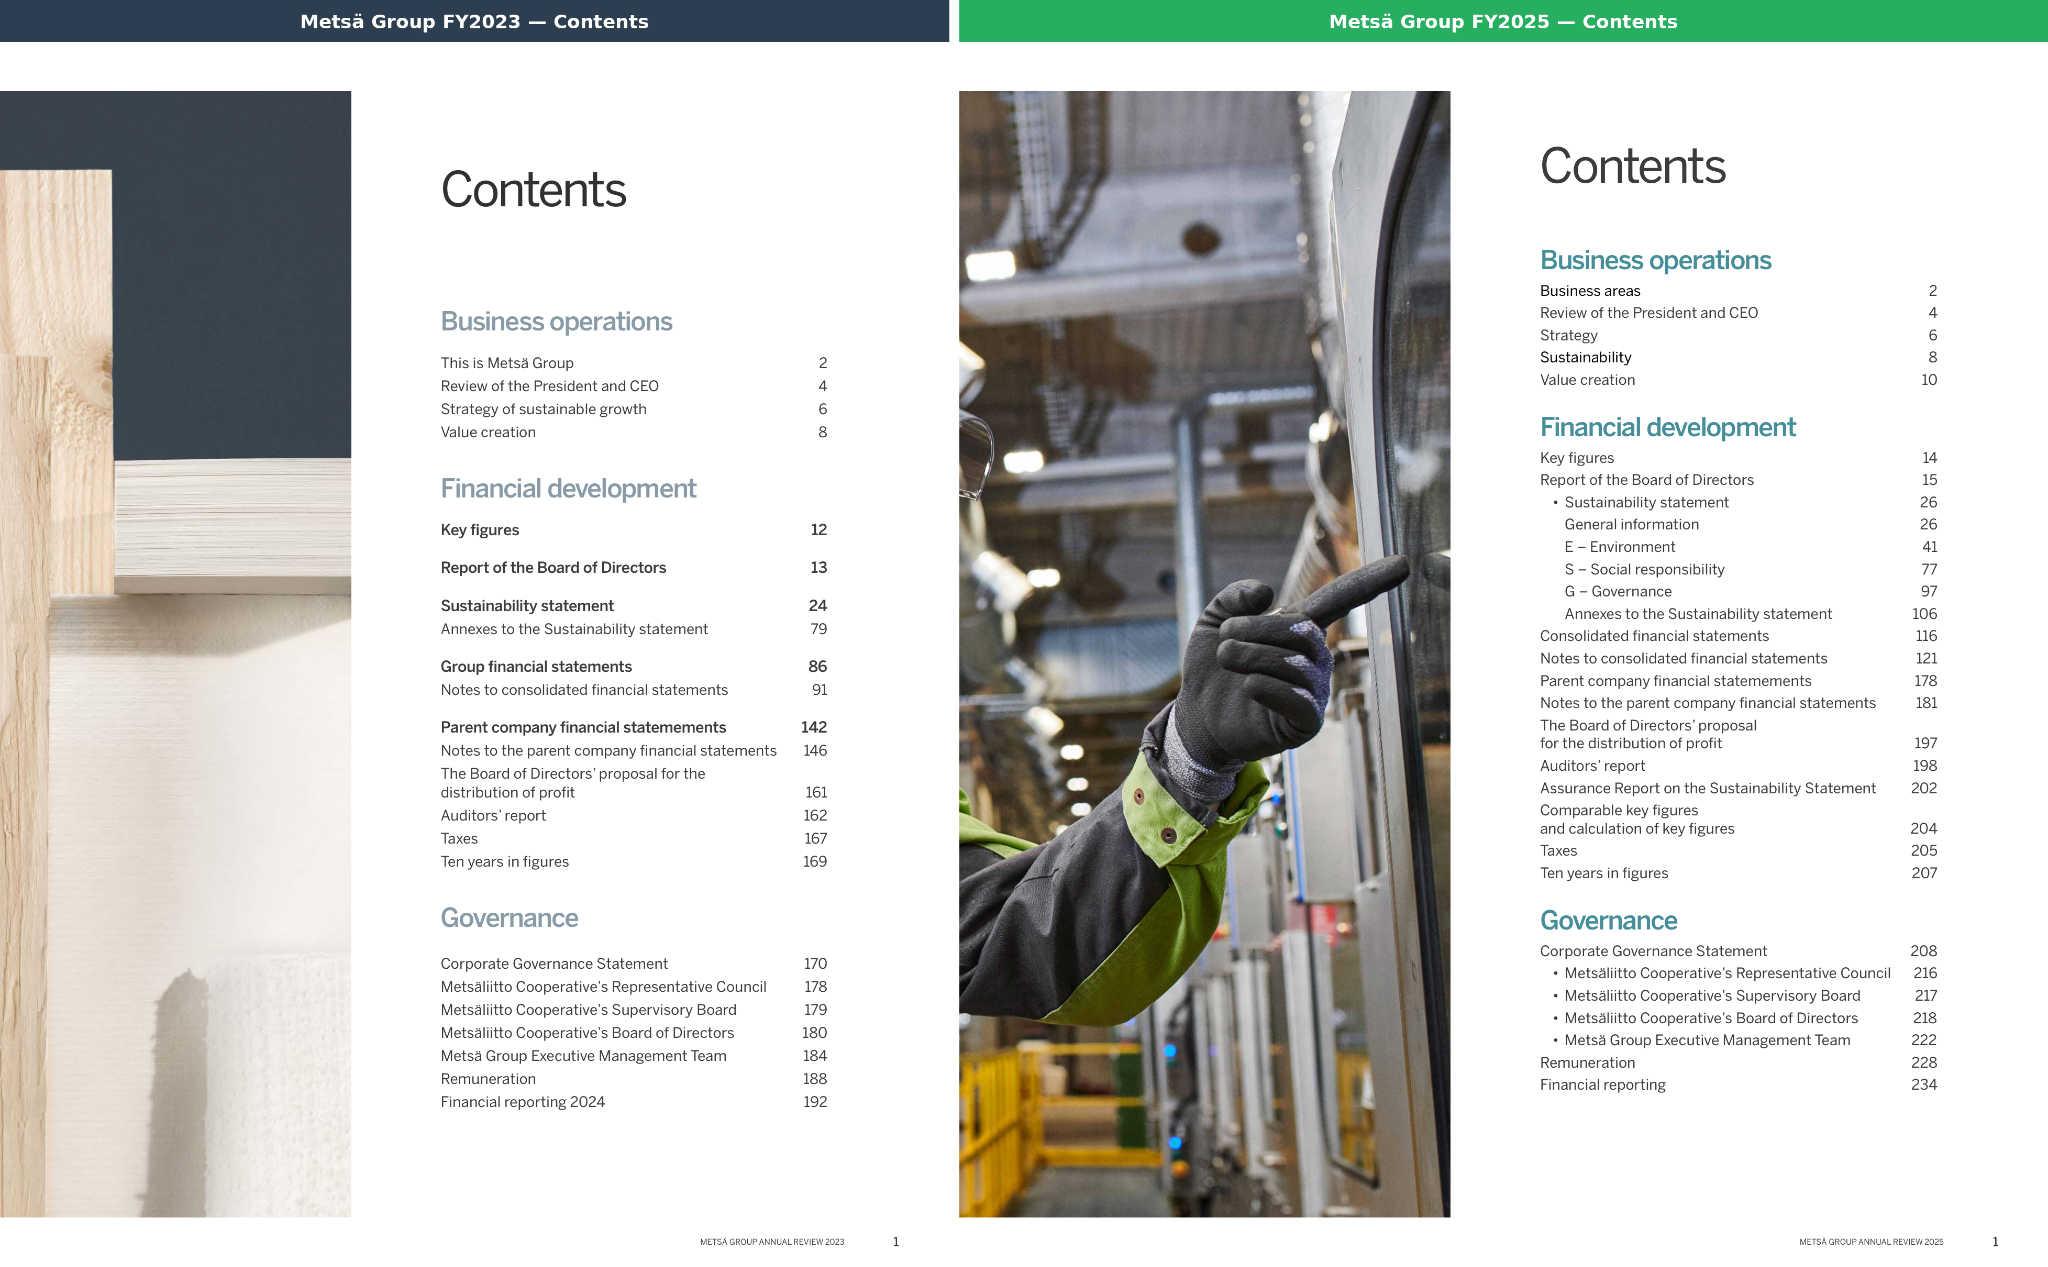
Task: Select 'Group financial statements' in FY2023 contents
Action: point(536,667)
